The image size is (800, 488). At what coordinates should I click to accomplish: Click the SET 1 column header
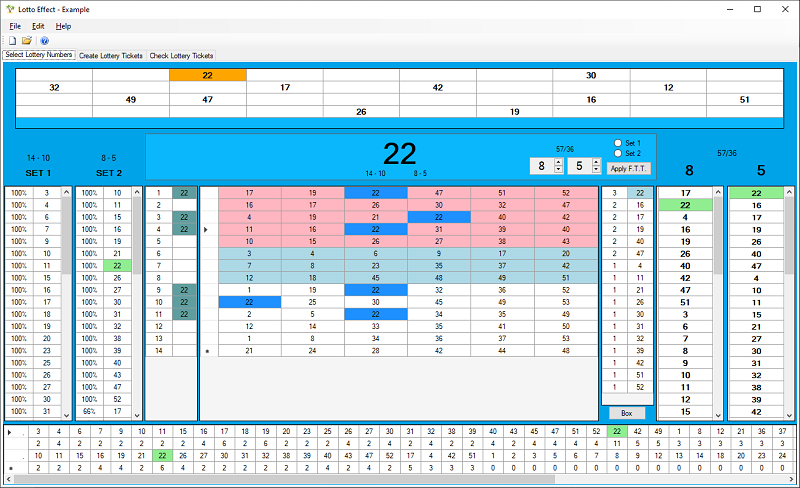coord(38,173)
